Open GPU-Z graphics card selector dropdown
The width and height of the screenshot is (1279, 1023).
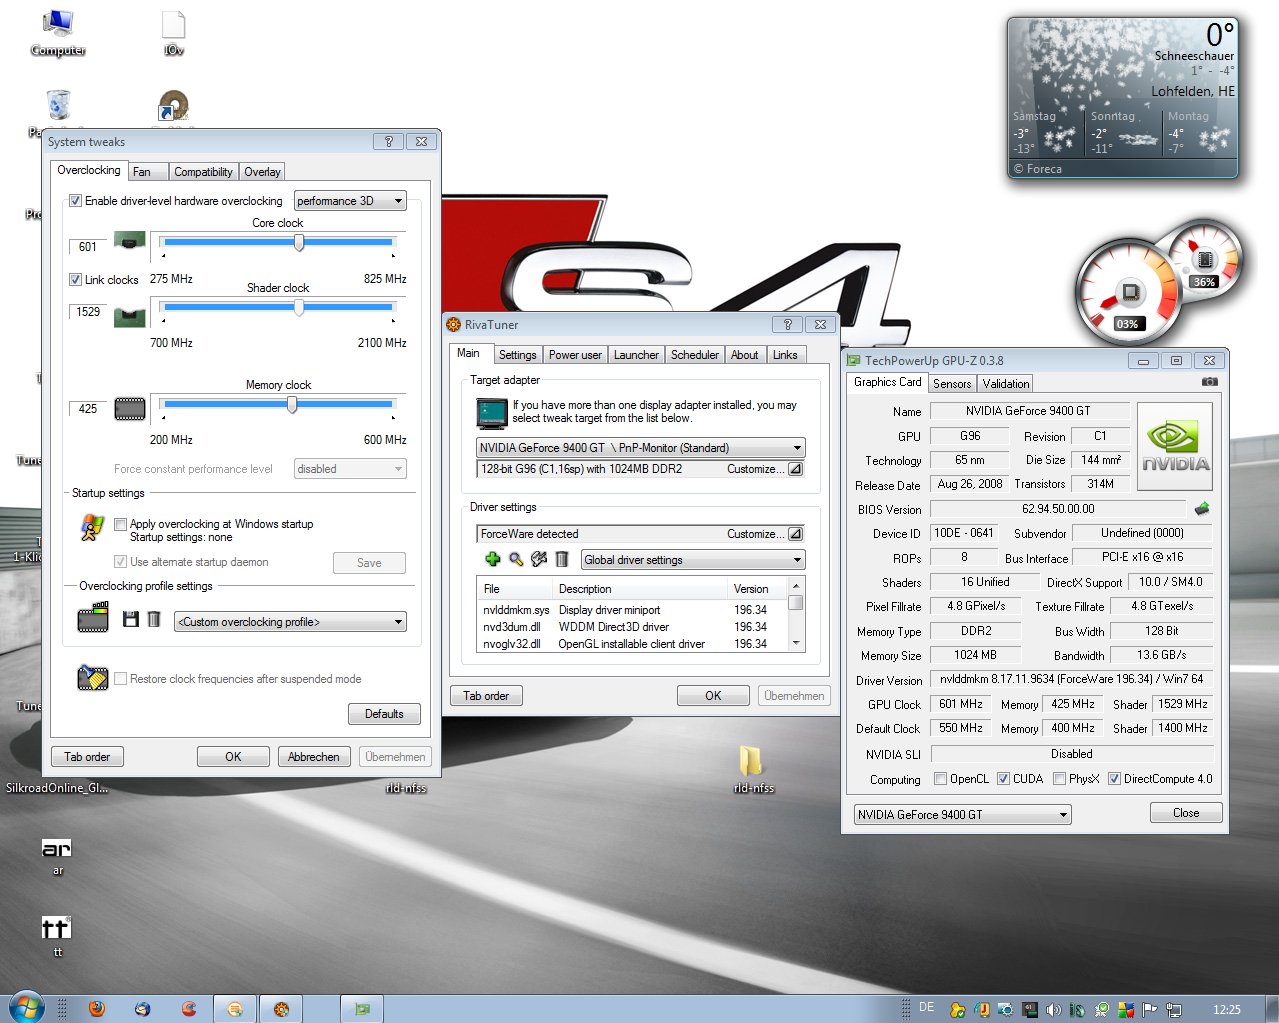coord(962,815)
